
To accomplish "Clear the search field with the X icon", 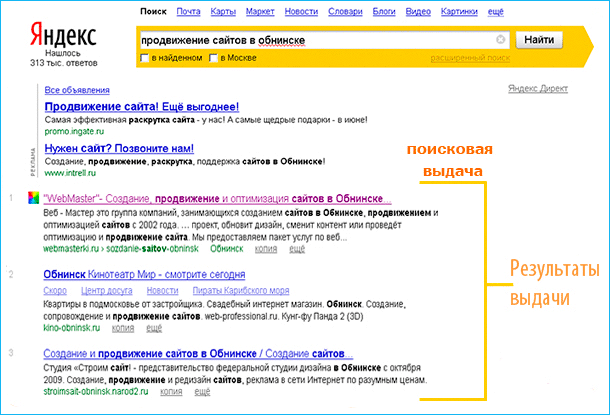I will [500, 39].
